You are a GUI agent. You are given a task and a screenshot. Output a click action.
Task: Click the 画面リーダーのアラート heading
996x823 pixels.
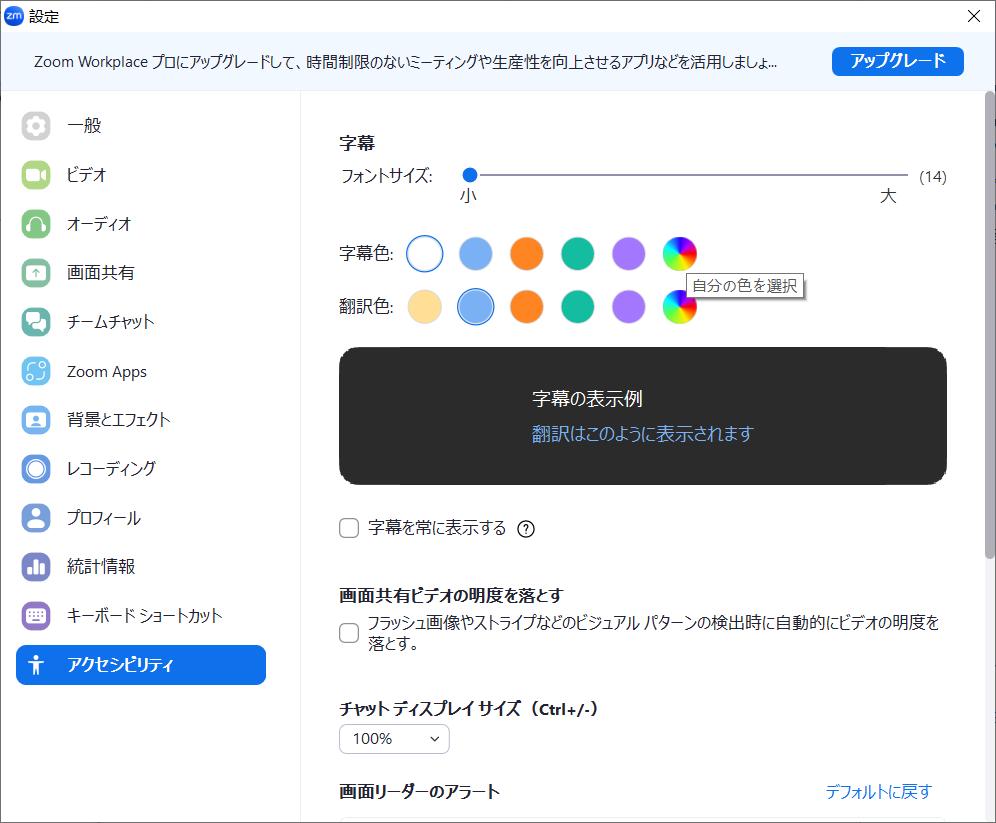[x=419, y=791]
